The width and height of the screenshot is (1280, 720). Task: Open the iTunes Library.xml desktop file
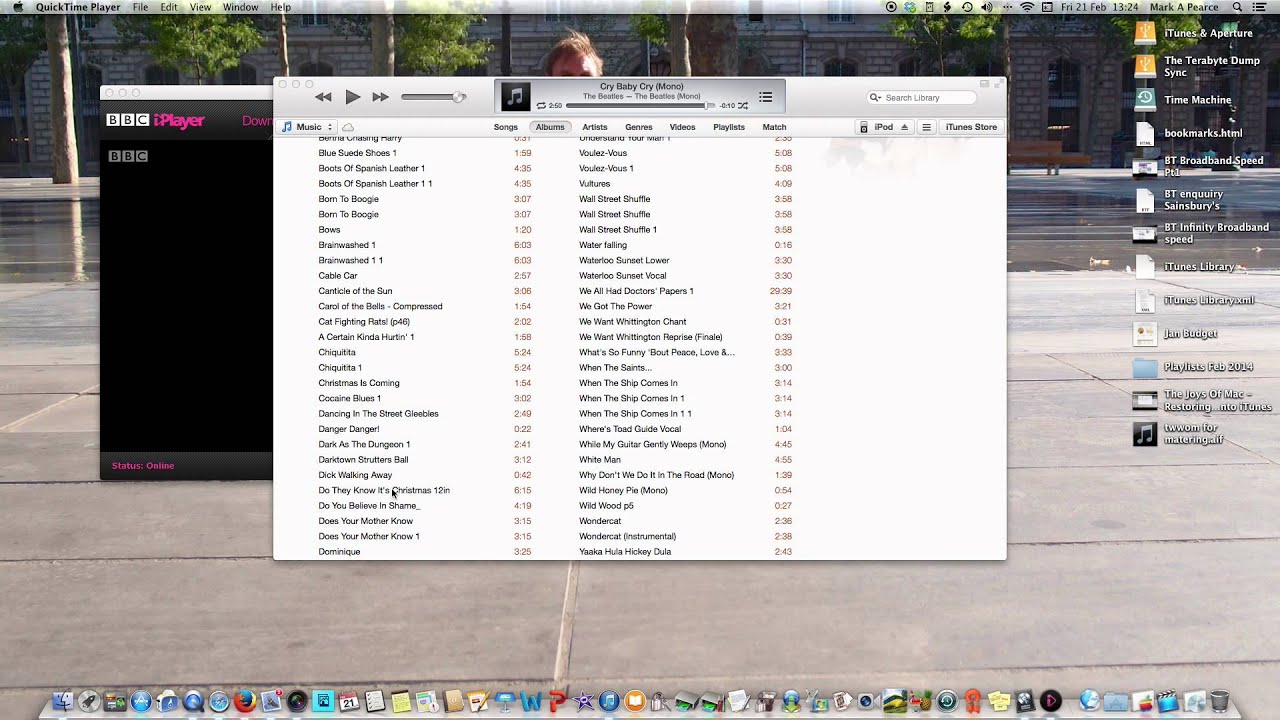(1145, 300)
